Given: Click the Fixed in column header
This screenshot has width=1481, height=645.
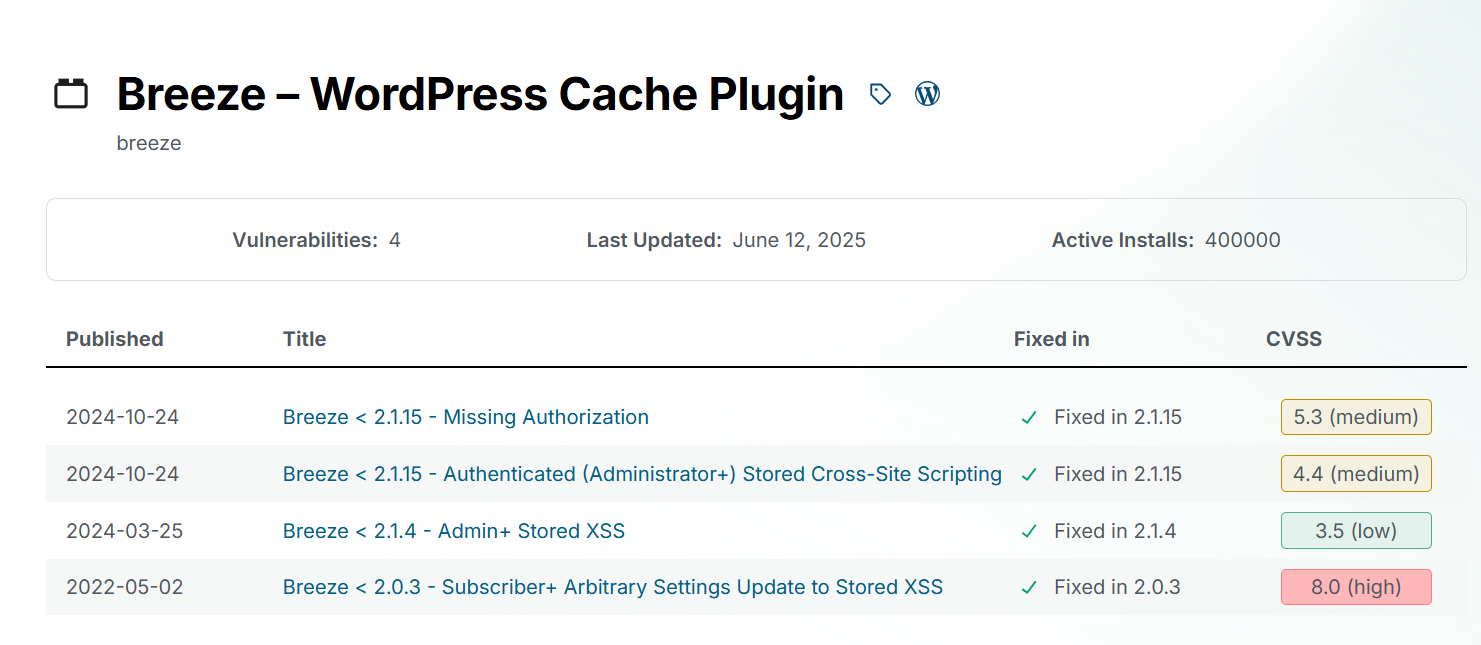Looking at the screenshot, I should [1052, 339].
